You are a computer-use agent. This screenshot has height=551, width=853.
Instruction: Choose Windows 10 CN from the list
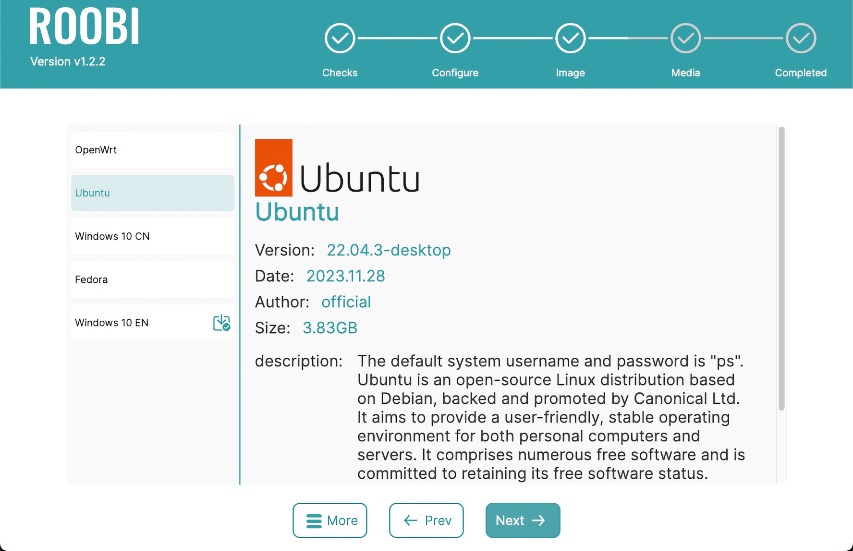(x=152, y=236)
